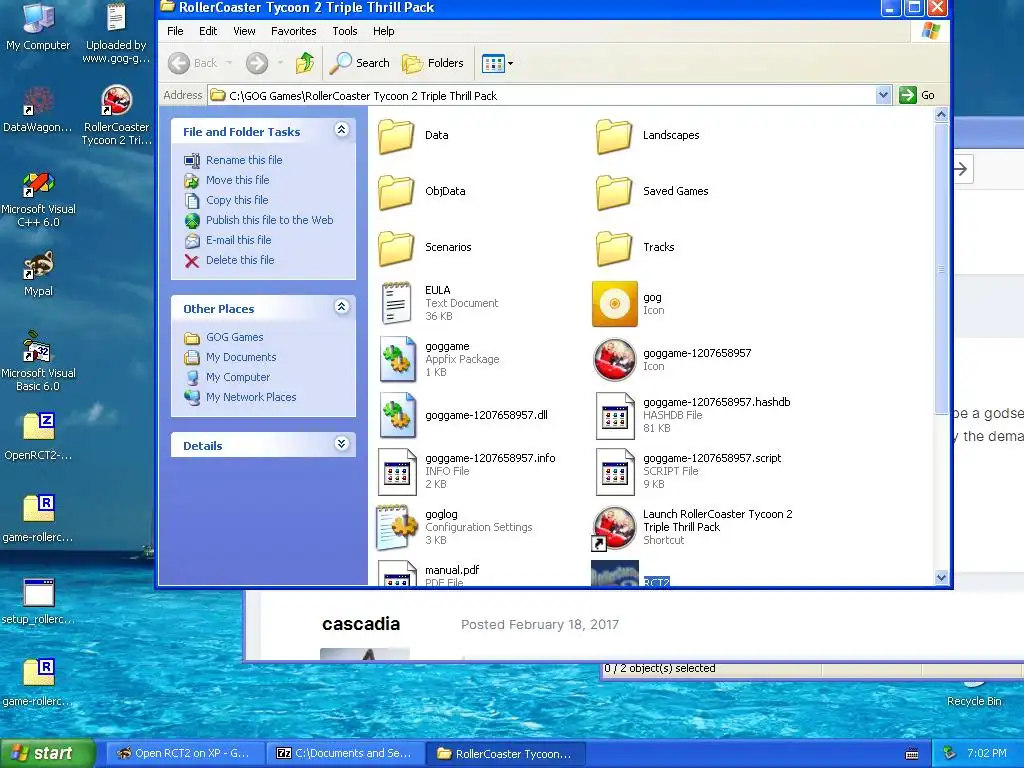Open the Tools menu
The image size is (1024, 768).
[x=344, y=31]
